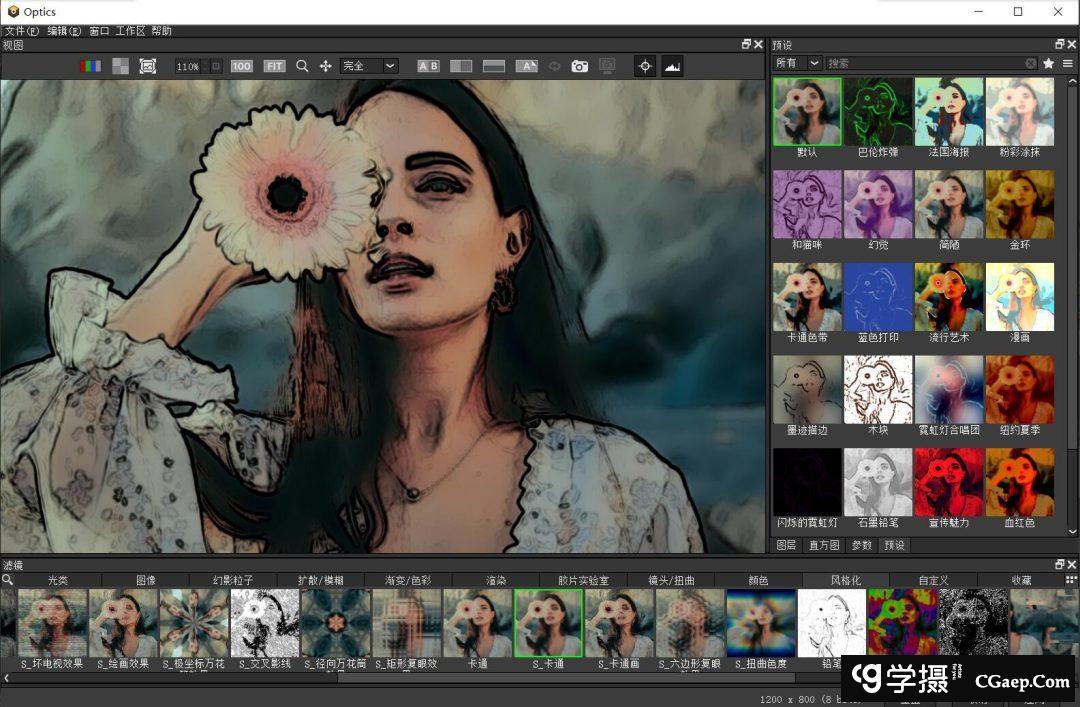Switch to the 风格化 filter tab
The width and height of the screenshot is (1080, 707).
(x=845, y=580)
